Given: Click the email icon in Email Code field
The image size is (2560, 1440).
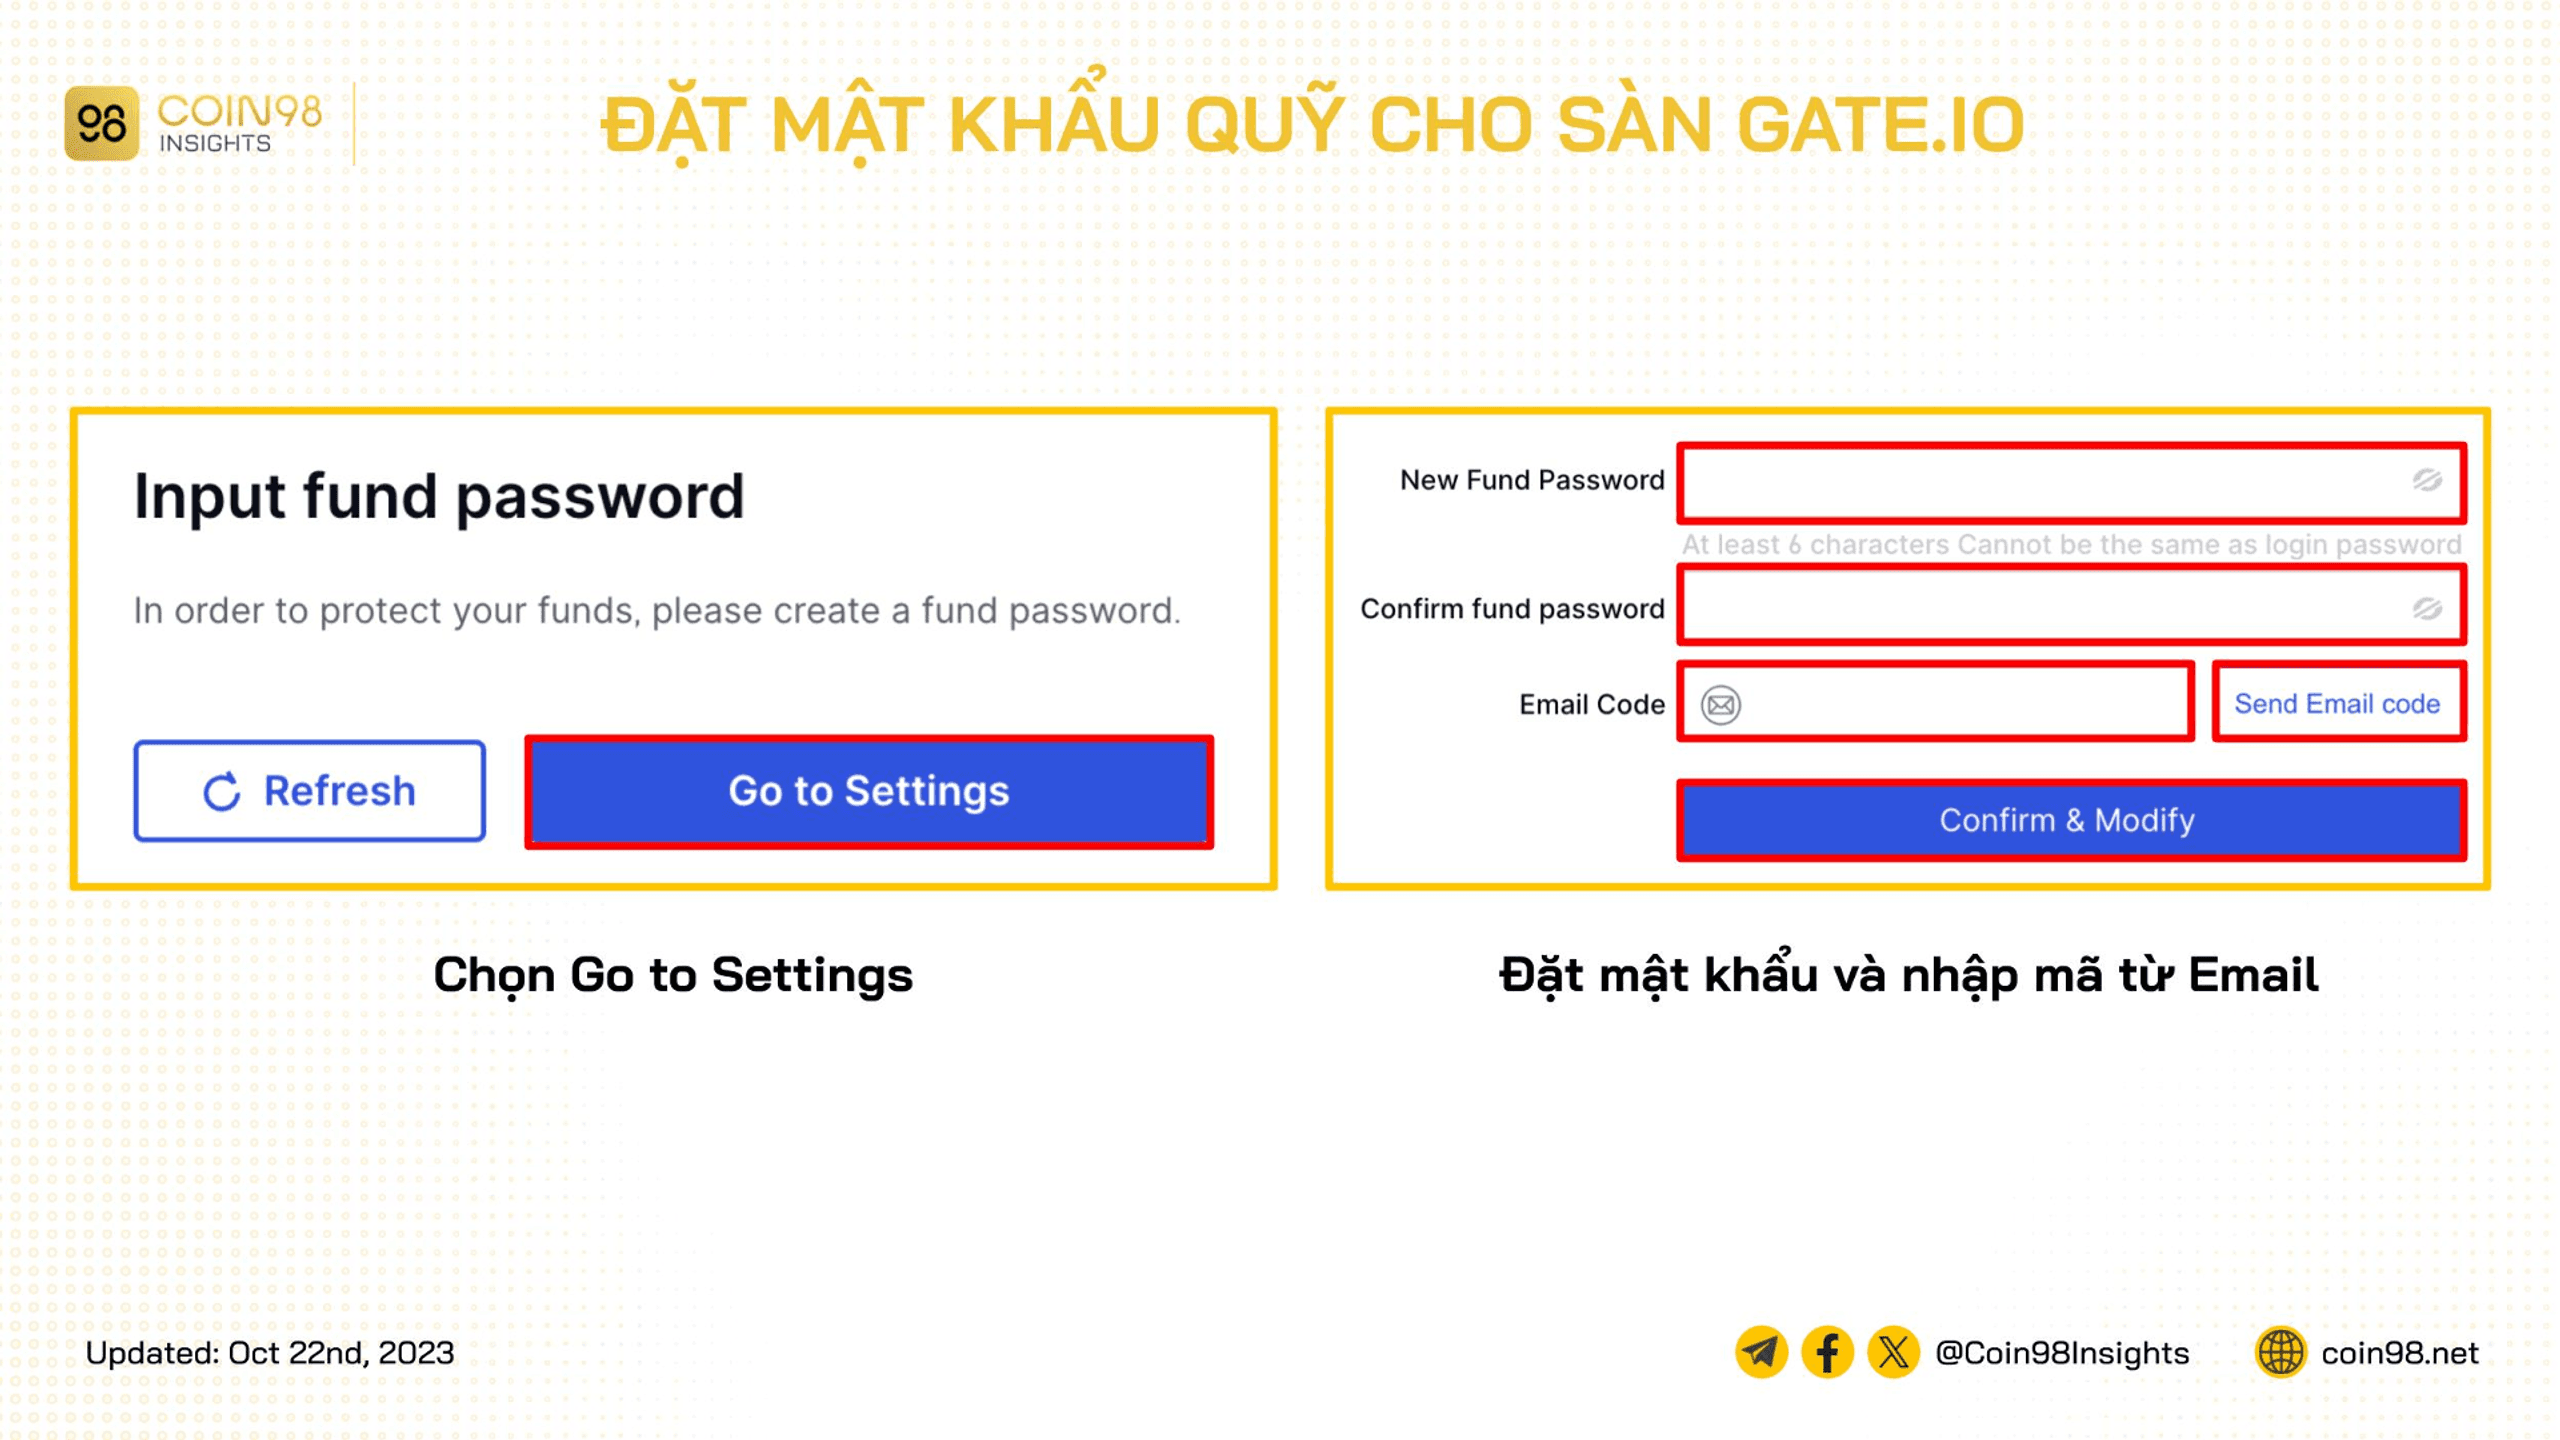Looking at the screenshot, I should [1721, 703].
